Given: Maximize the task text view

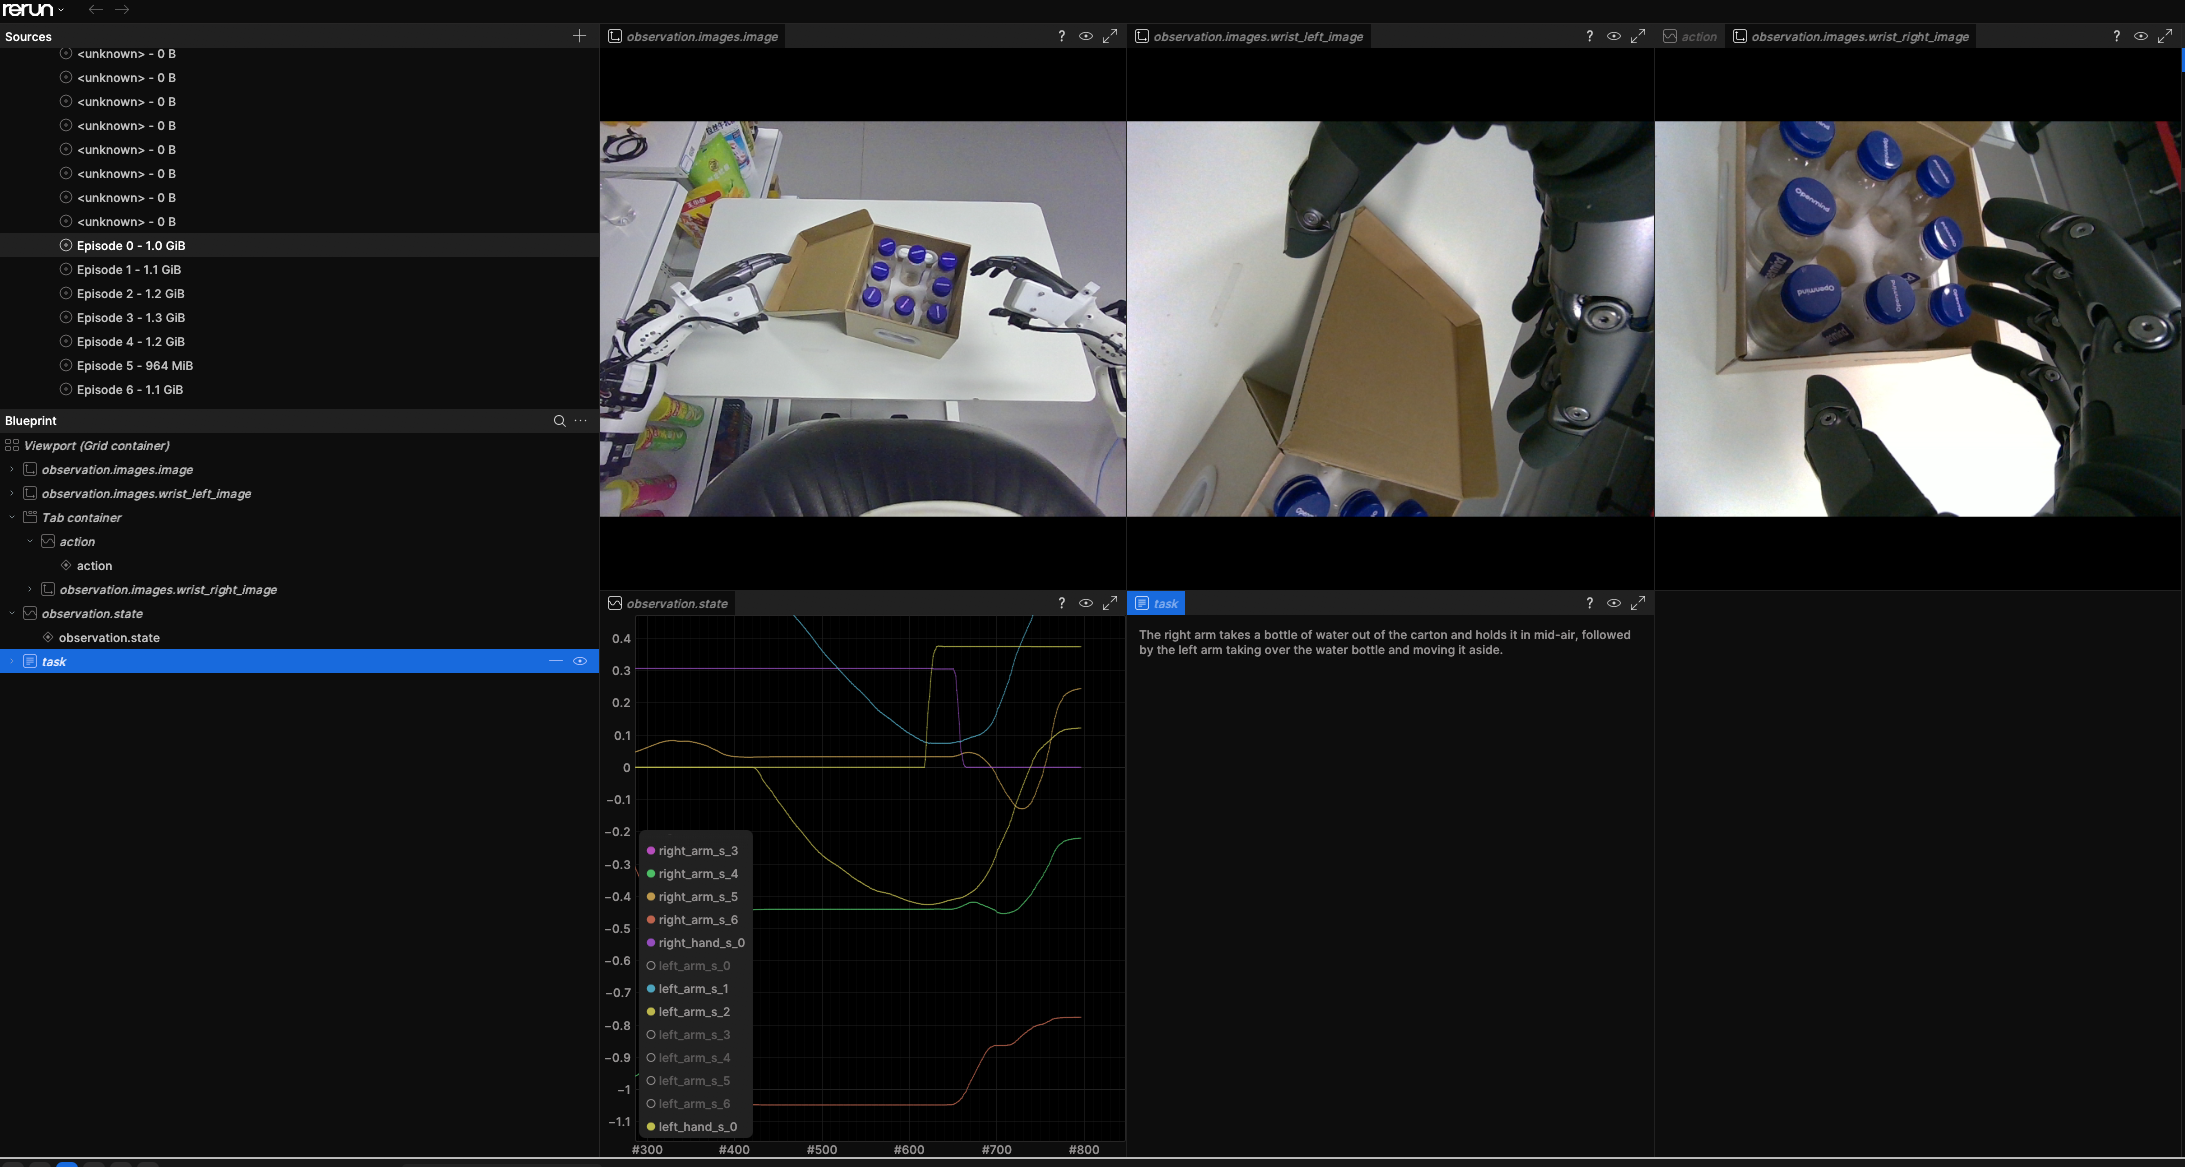Looking at the screenshot, I should click(1638, 603).
